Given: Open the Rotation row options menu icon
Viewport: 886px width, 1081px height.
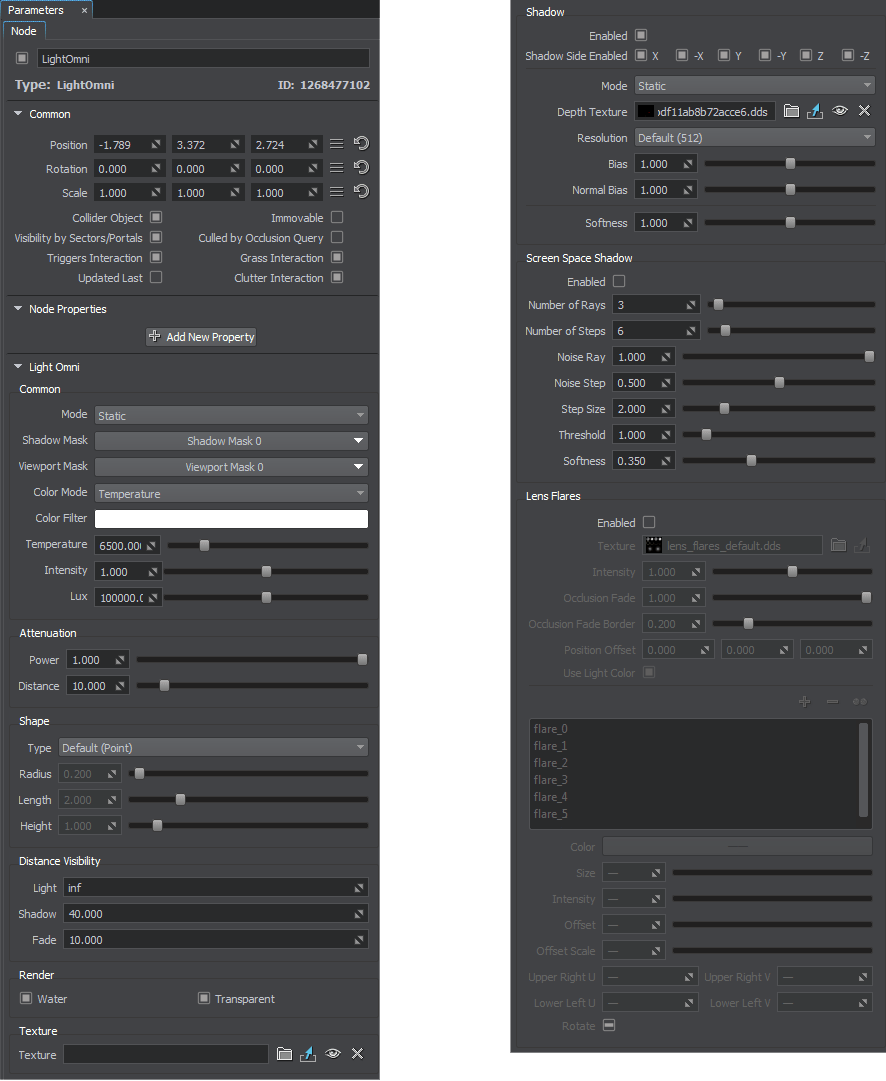Looking at the screenshot, I should coord(337,168).
